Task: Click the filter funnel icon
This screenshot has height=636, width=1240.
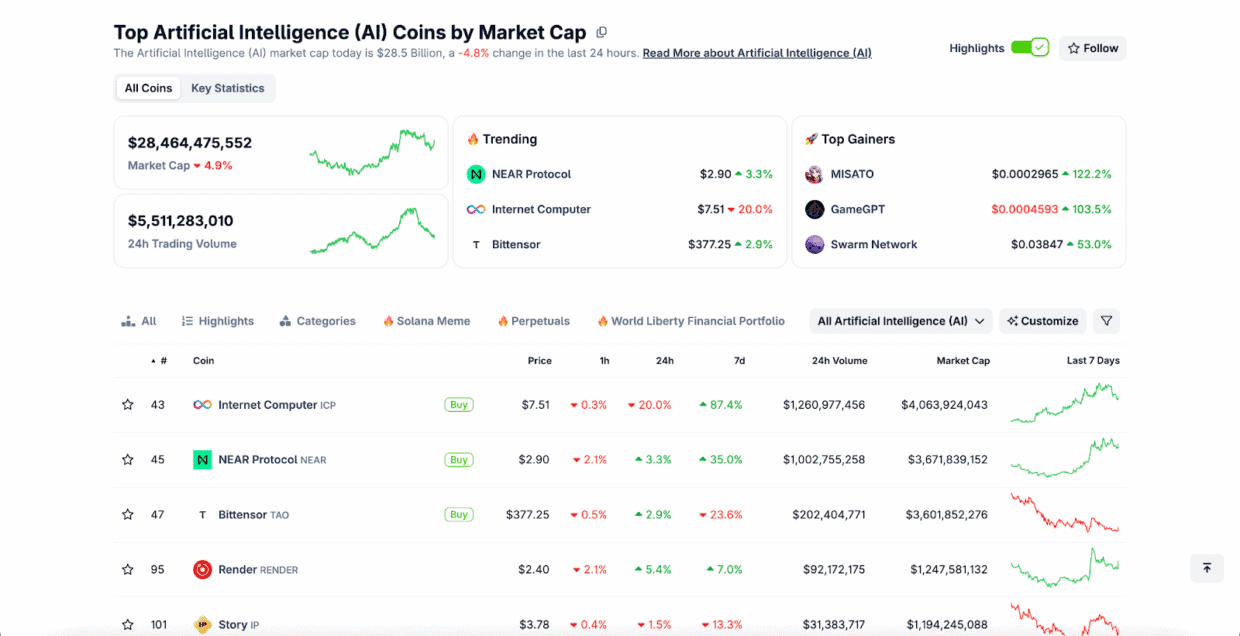Action: tap(1106, 321)
